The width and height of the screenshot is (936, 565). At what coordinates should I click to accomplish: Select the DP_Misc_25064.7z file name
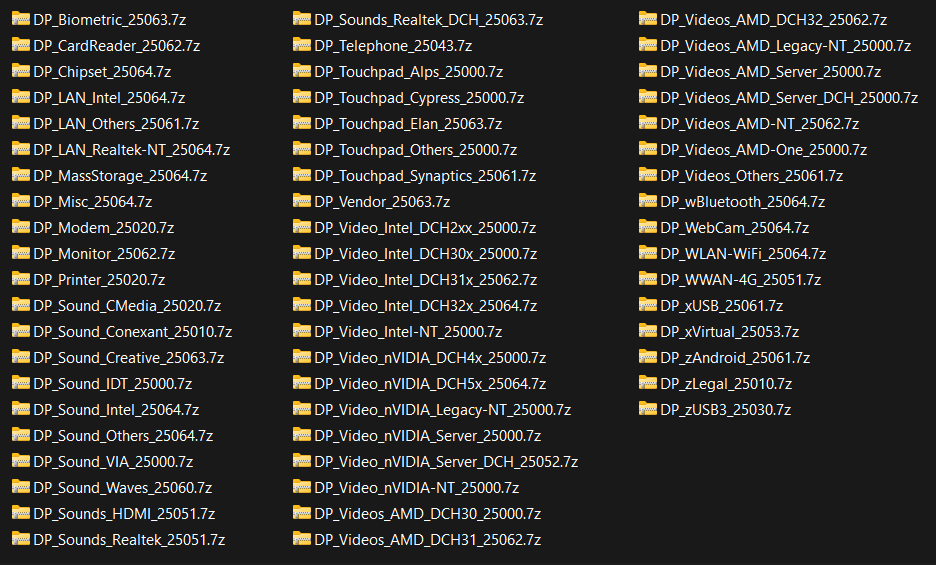pyautogui.click(x=93, y=202)
